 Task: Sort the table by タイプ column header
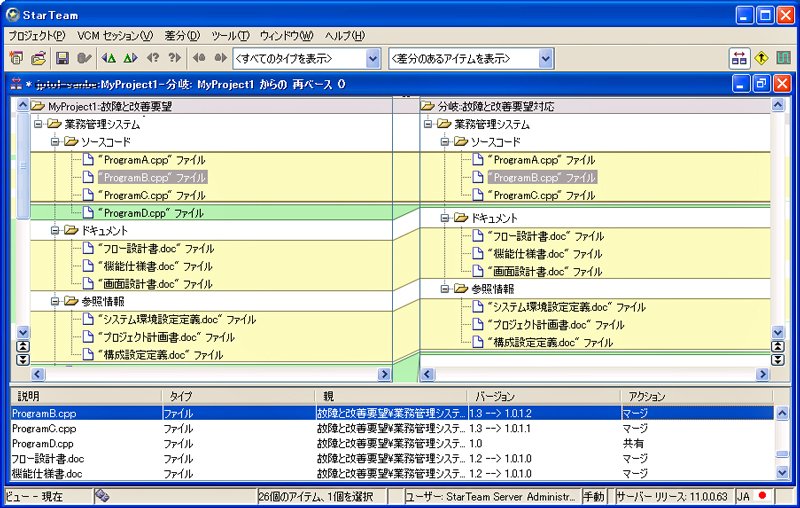[x=238, y=396]
